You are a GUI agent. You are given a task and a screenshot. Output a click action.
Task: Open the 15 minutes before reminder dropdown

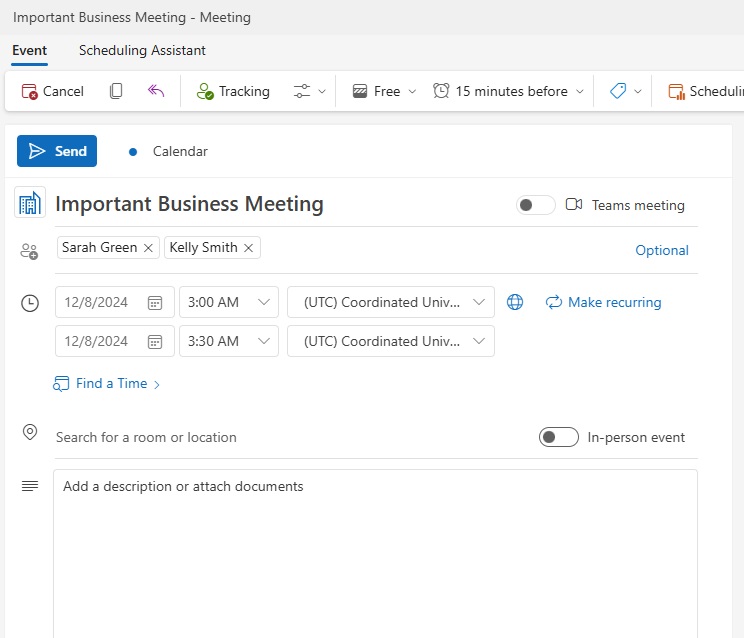(x=508, y=91)
